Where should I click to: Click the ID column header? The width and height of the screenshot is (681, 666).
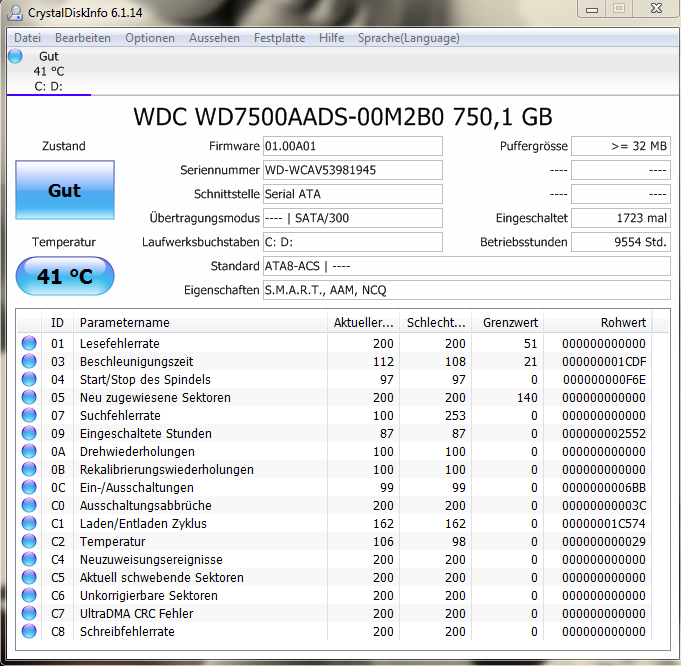coord(57,323)
